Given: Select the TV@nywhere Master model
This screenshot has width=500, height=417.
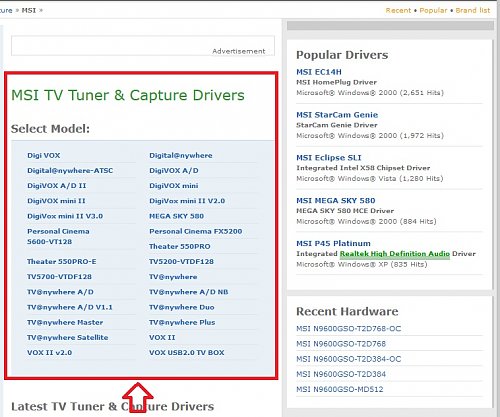Looking at the screenshot, I should (65, 322).
